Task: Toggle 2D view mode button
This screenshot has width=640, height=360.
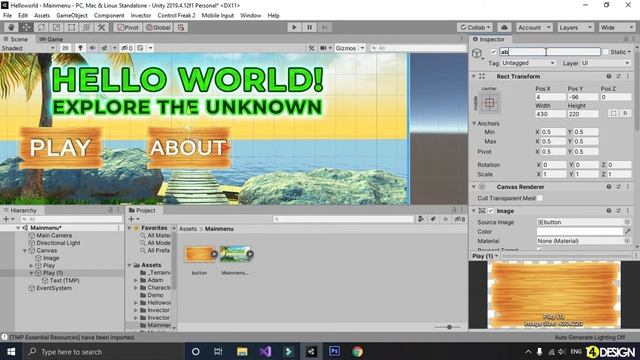Action: [x=65, y=48]
